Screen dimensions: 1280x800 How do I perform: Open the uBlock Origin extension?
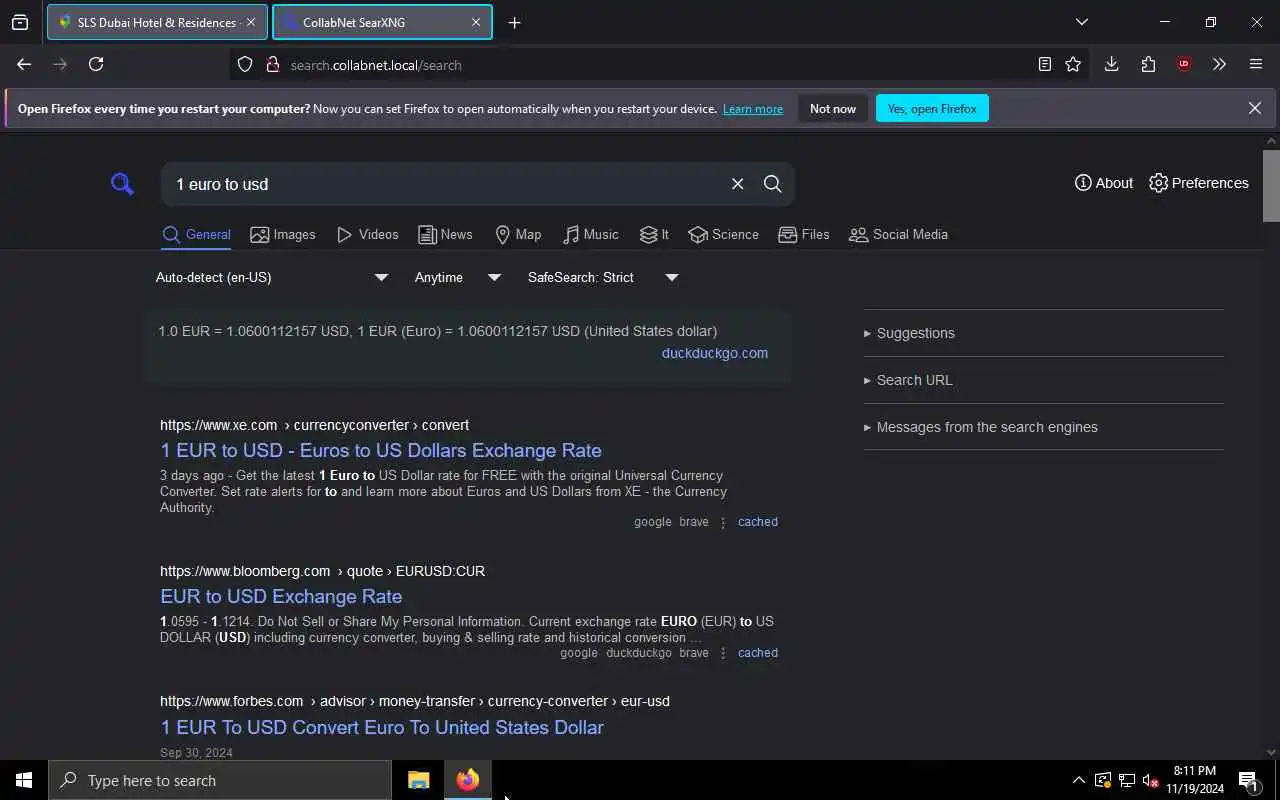click(x=1184, y=64)
